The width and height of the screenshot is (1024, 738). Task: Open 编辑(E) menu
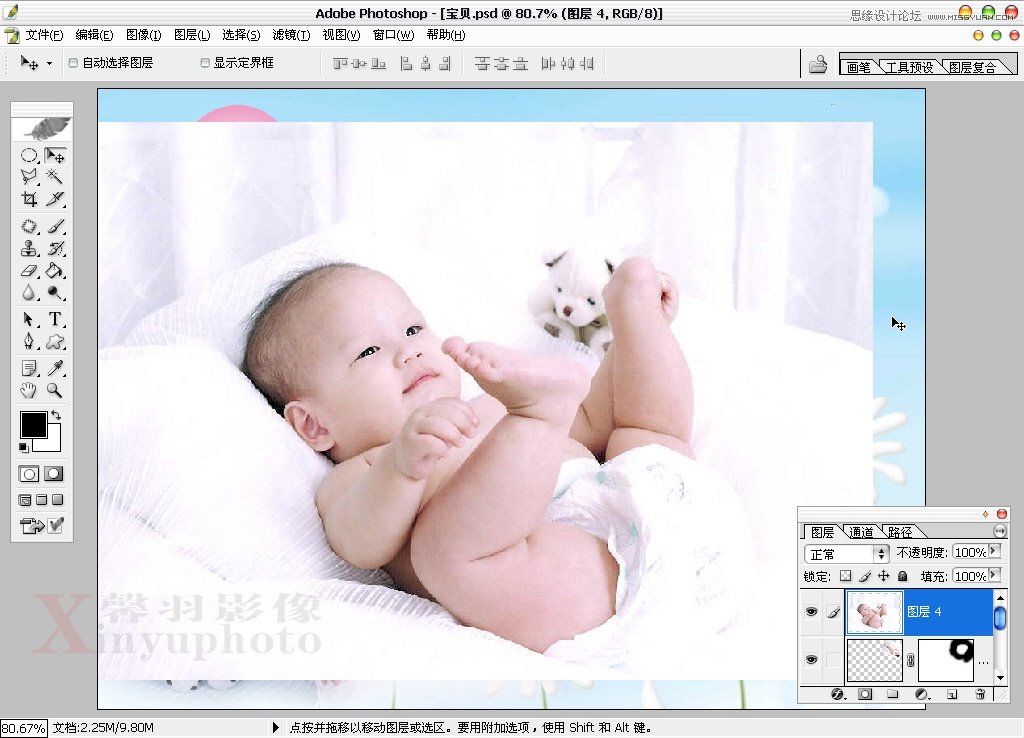(94, 35)
